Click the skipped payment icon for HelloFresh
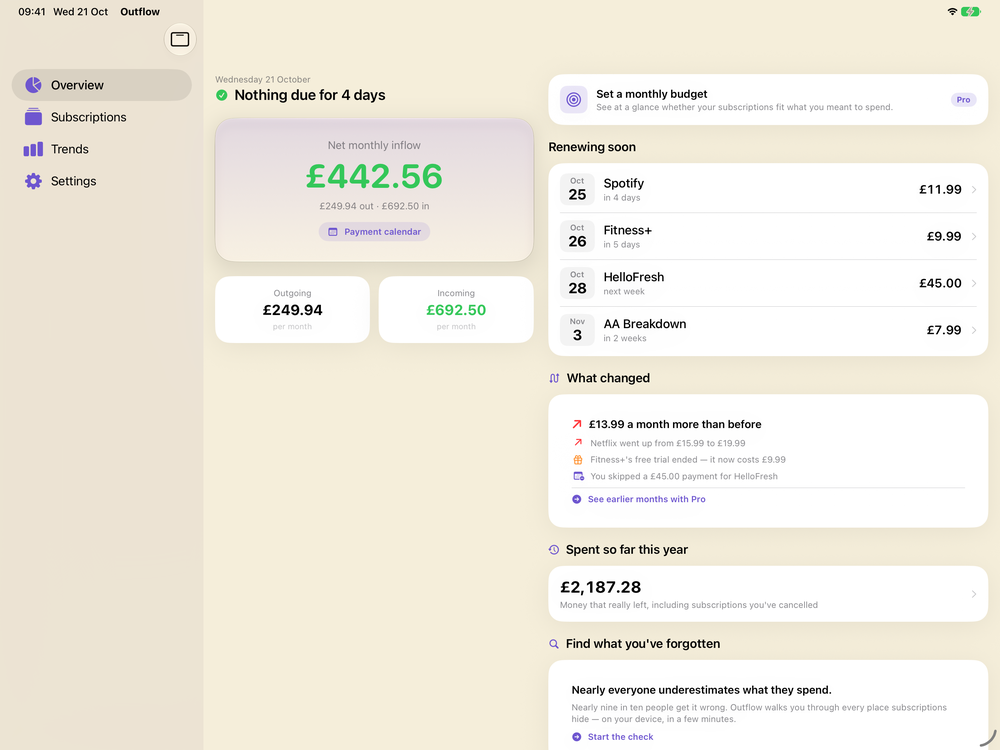The width and height of the screenshot is (1000, 750). [578, 476]
